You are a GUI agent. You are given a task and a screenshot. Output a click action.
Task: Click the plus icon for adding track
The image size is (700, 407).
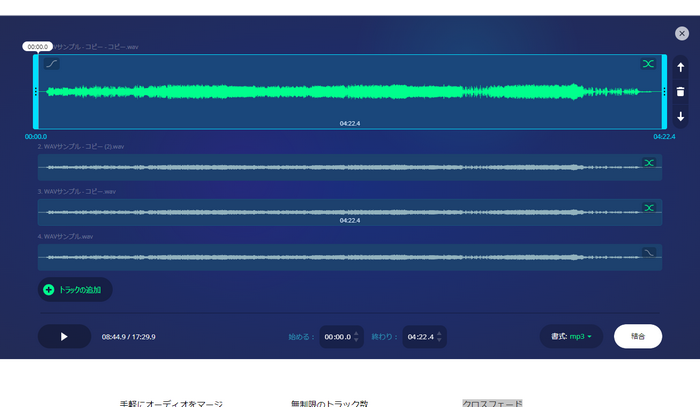(48, 290)
